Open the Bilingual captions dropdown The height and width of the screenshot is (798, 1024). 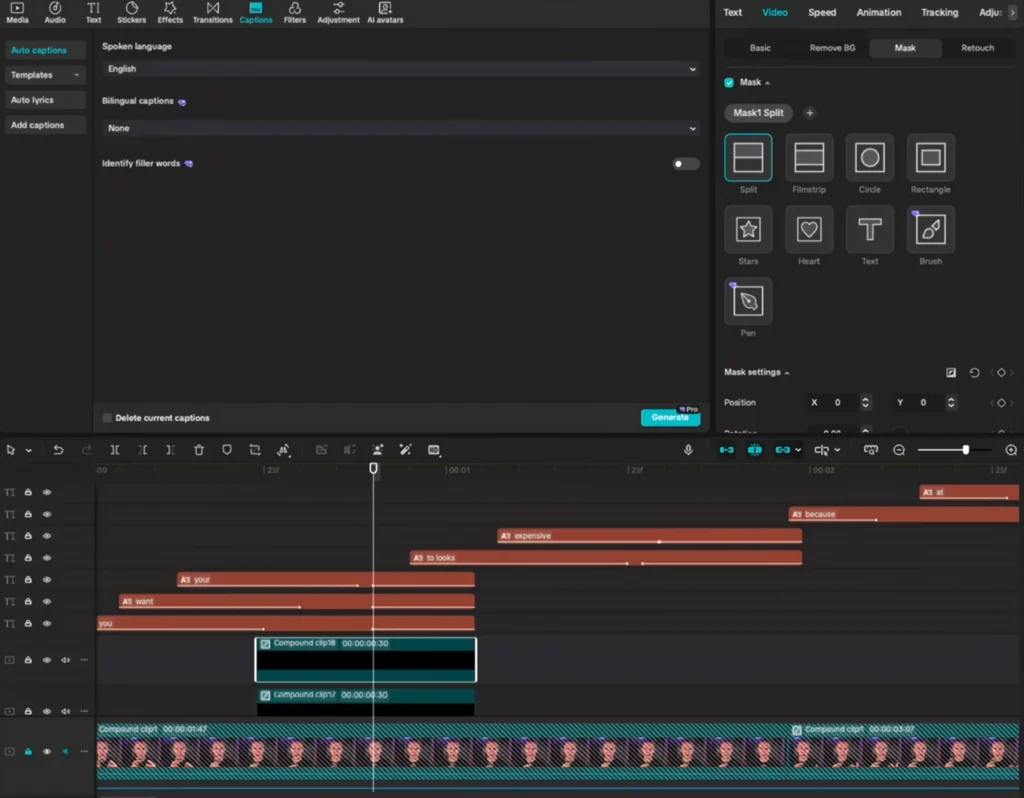coord(400,128)
